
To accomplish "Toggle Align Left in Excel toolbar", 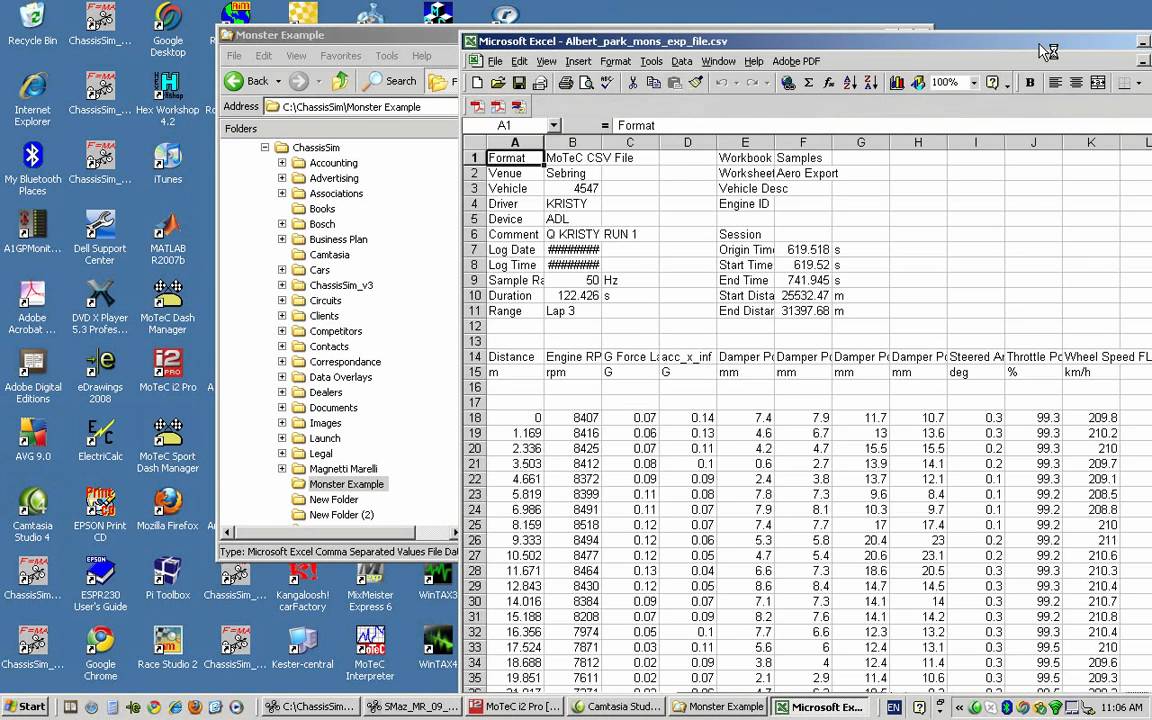I will tap(1055, 83).
